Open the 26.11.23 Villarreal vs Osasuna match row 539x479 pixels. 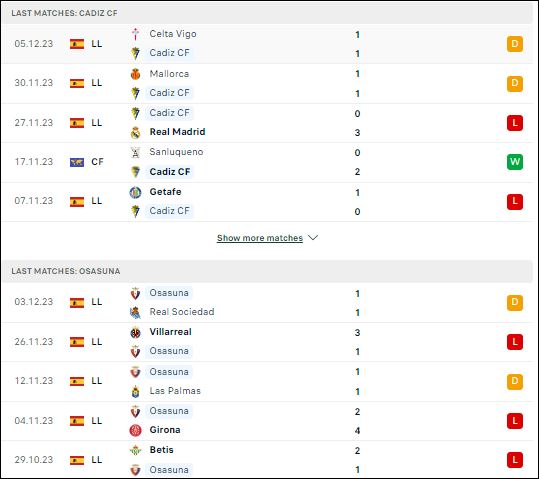click(x=267, y=342)
